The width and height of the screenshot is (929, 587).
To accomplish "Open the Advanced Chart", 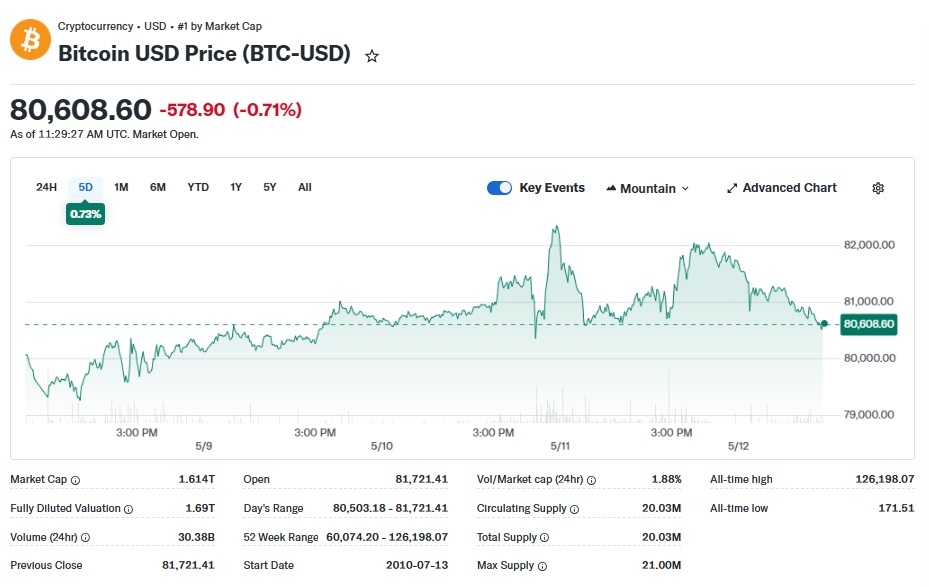I will pyautogui.click(x=781, y=188).
